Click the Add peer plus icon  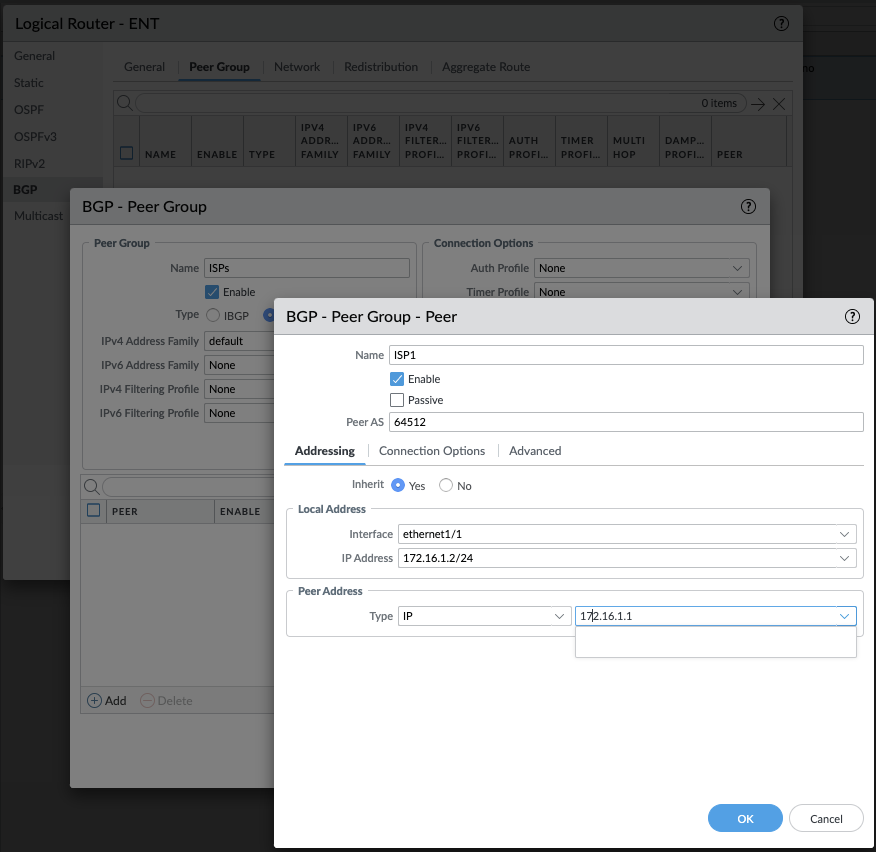click(95, 700)
